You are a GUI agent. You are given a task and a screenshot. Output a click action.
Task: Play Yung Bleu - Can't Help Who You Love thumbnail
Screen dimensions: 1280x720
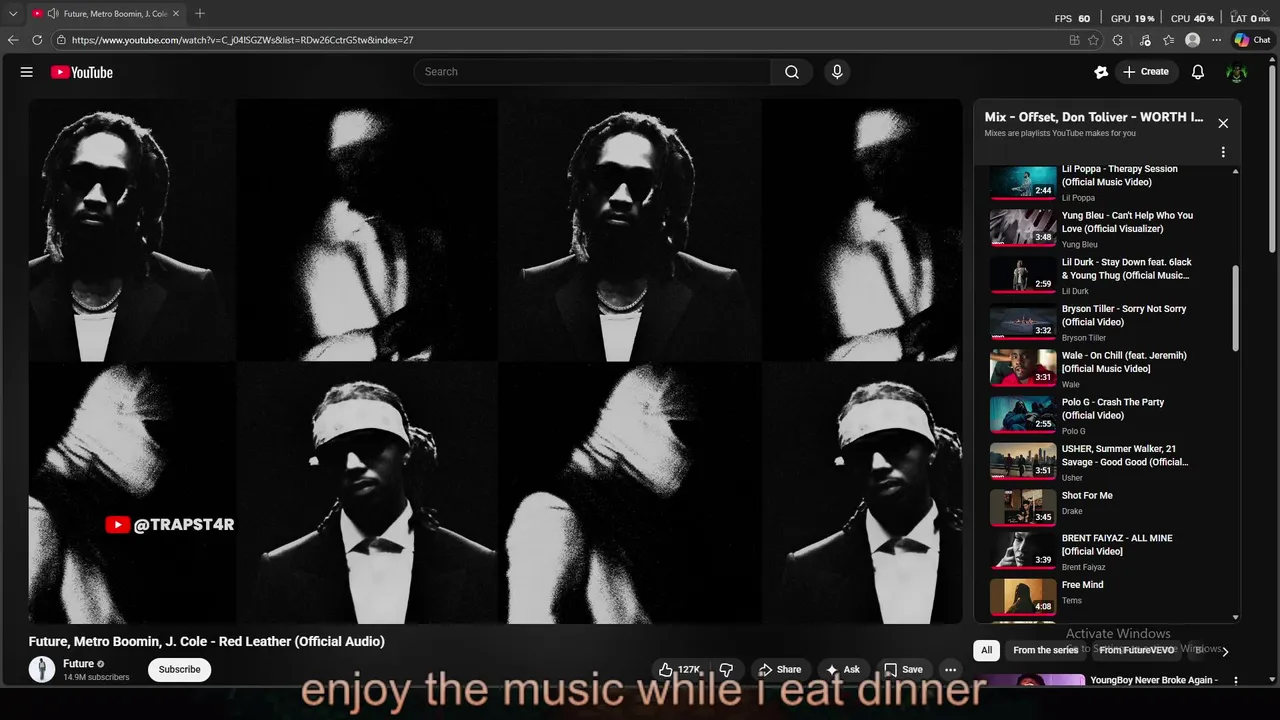(x=1023, y=228)
